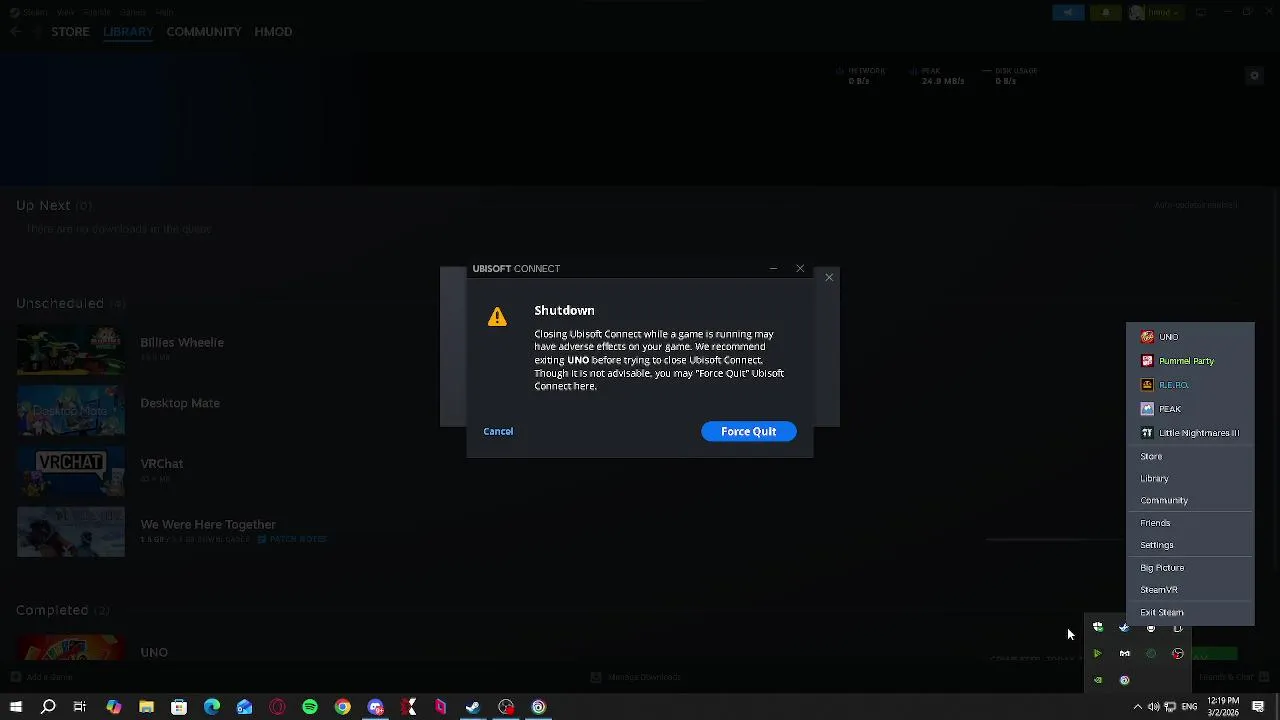Choose Library in Steam tray menu

click(x=1190, y=478)
